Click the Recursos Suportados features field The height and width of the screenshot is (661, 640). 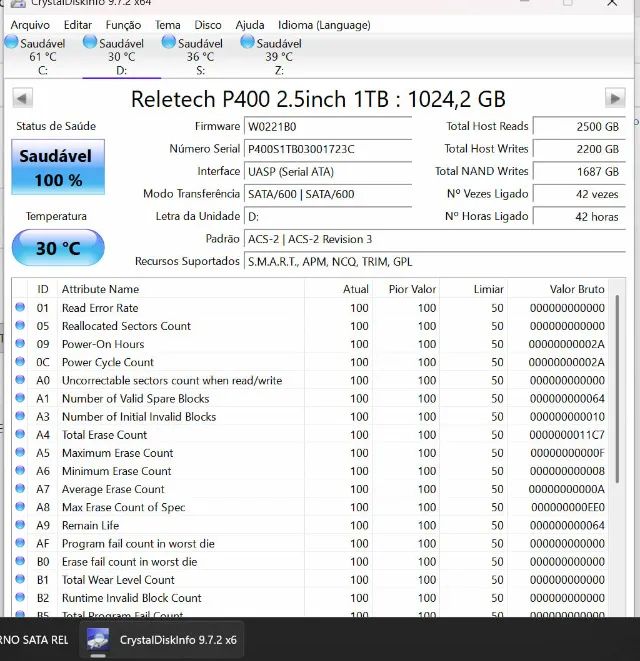click(434, 262)
